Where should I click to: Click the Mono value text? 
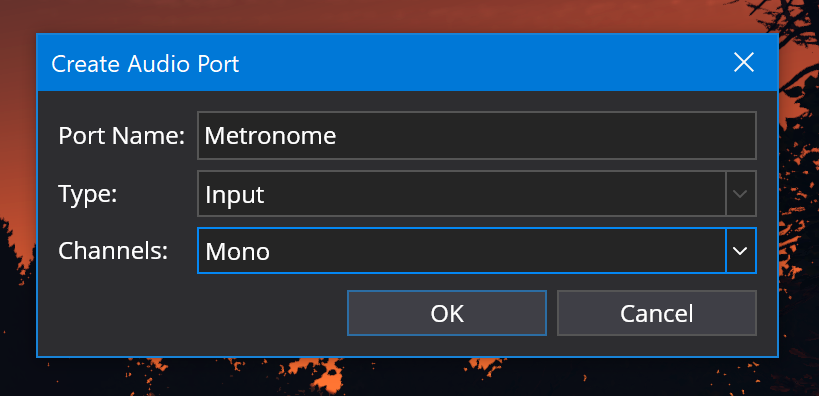pos(237,252)
